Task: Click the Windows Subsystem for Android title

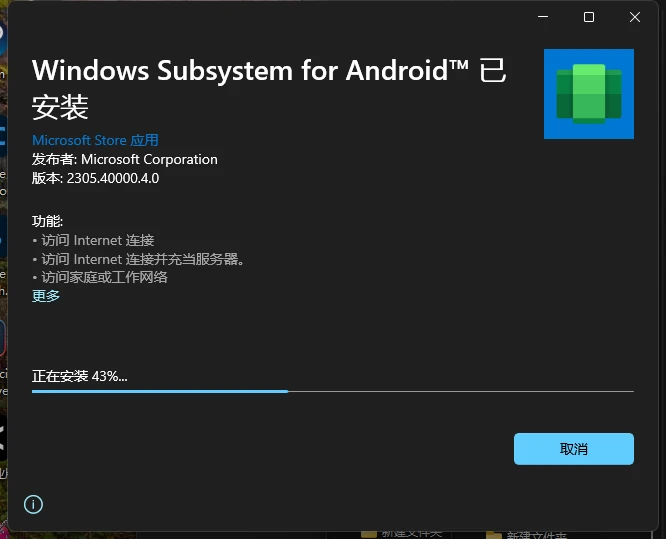Action: click(269, 88)
